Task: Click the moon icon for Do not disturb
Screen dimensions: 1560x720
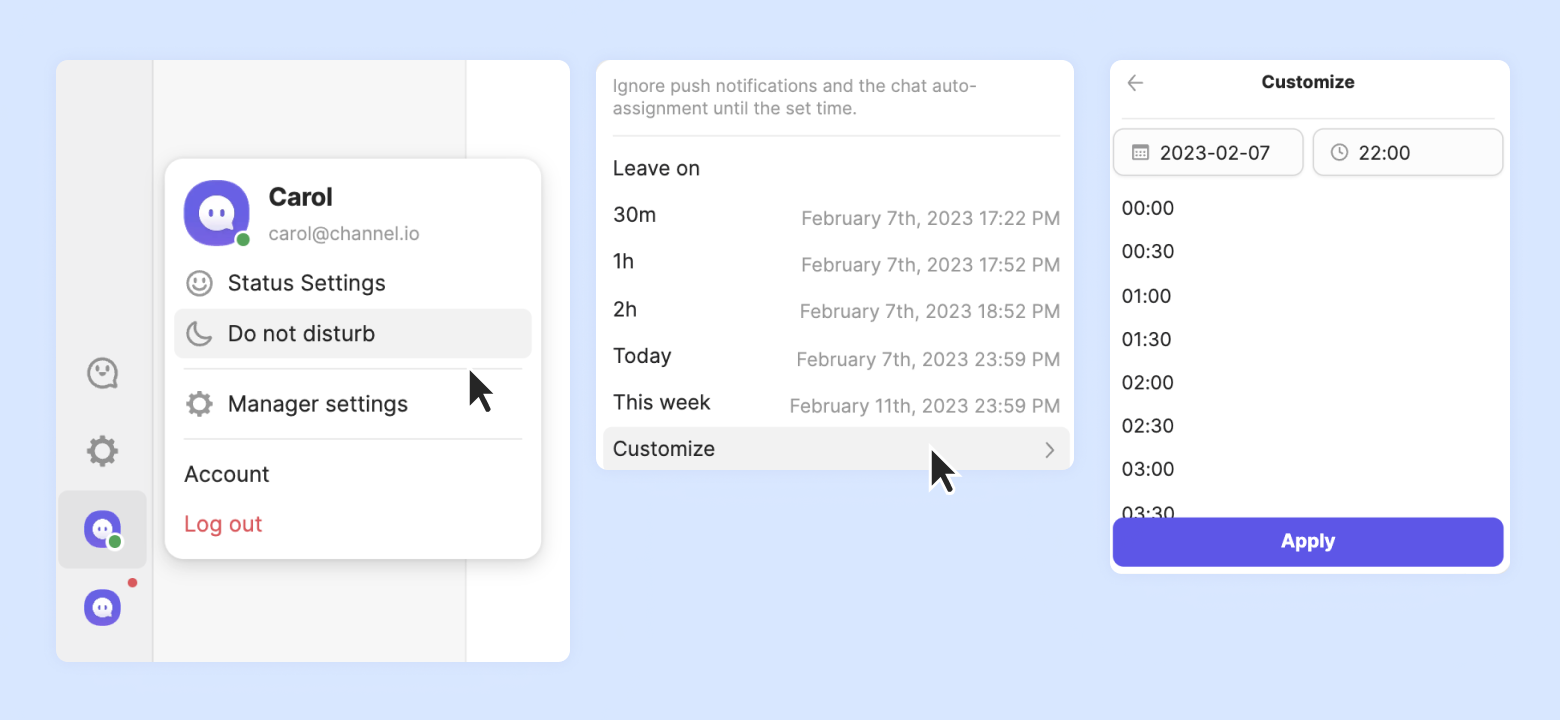Action: click(x=200, y=334)
